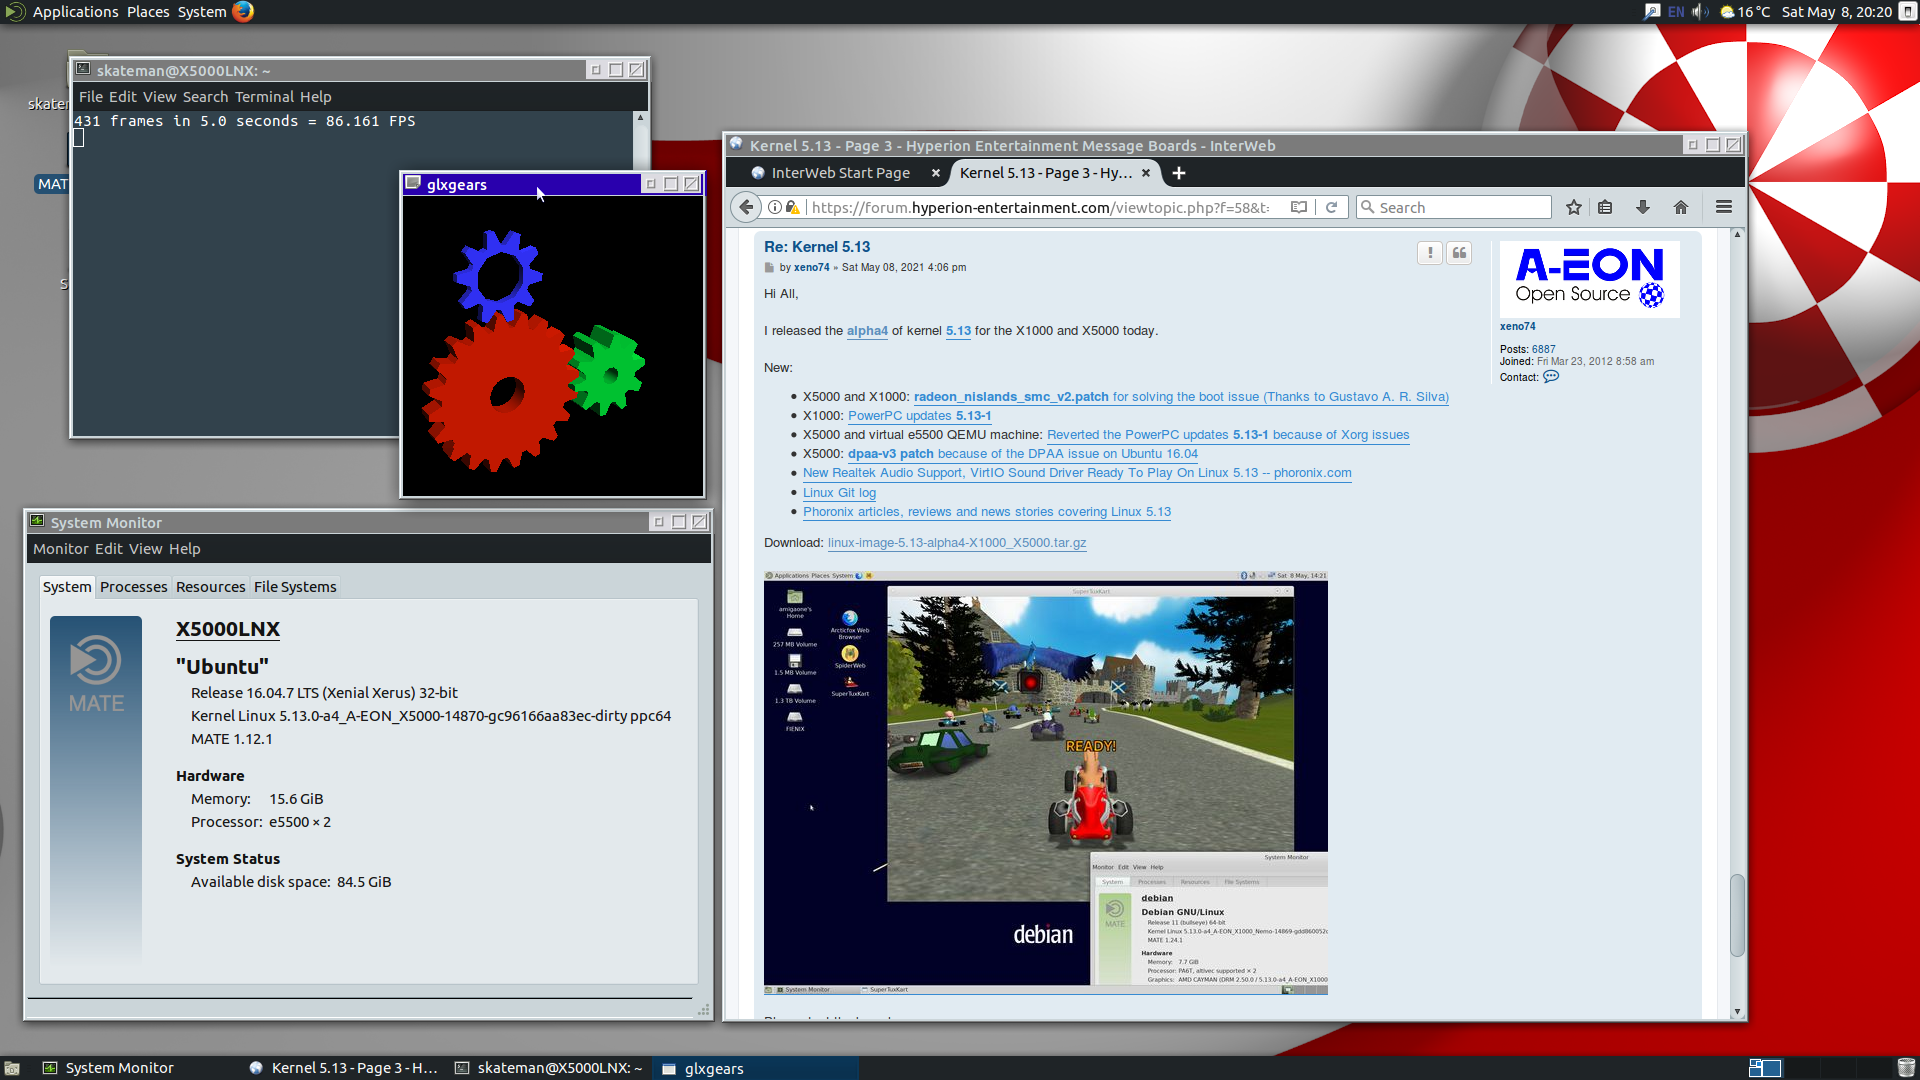
Task: Switch to glxgears via taskbar button
Action: 756,1068
